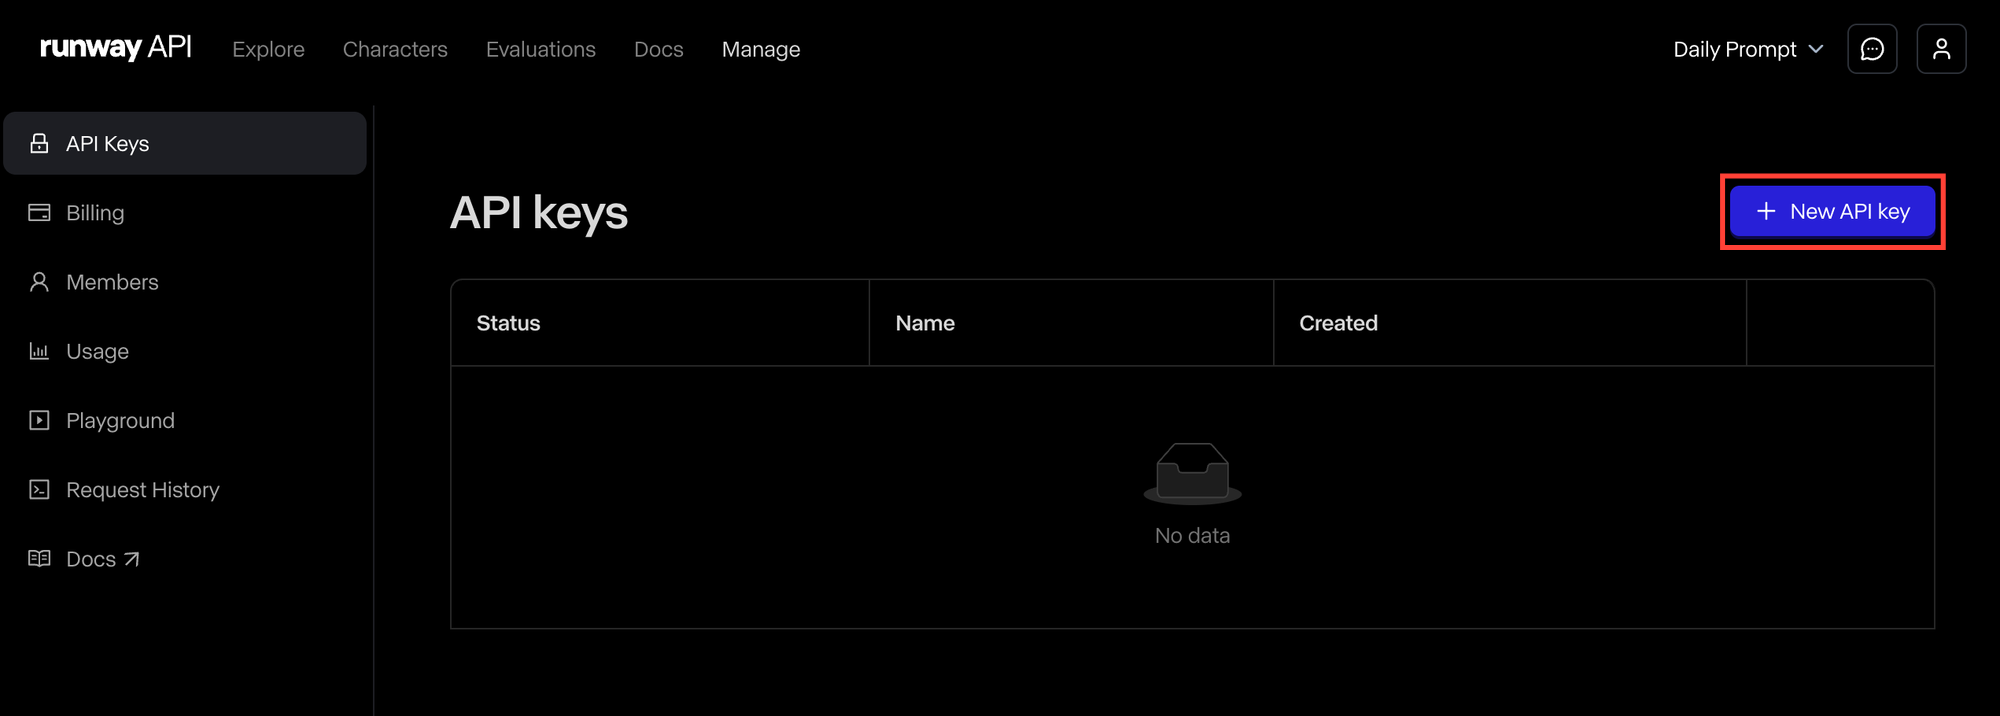Click the Name column header
The image size is (2000, 716).
click(x=1071, y=323)
